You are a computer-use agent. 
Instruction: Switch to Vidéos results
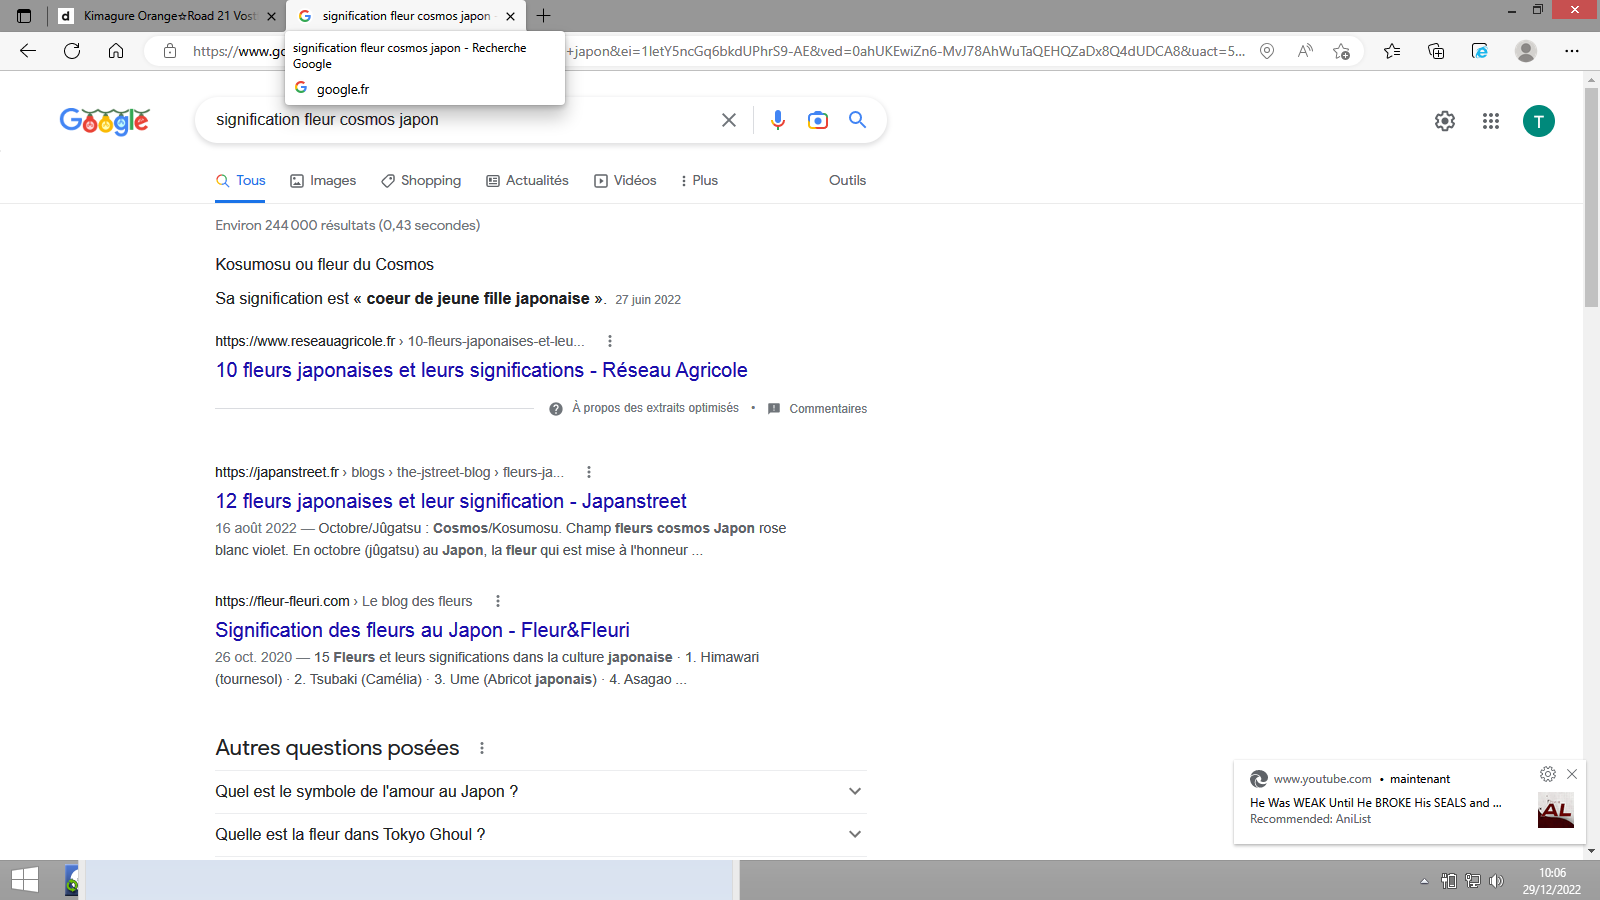625,181
